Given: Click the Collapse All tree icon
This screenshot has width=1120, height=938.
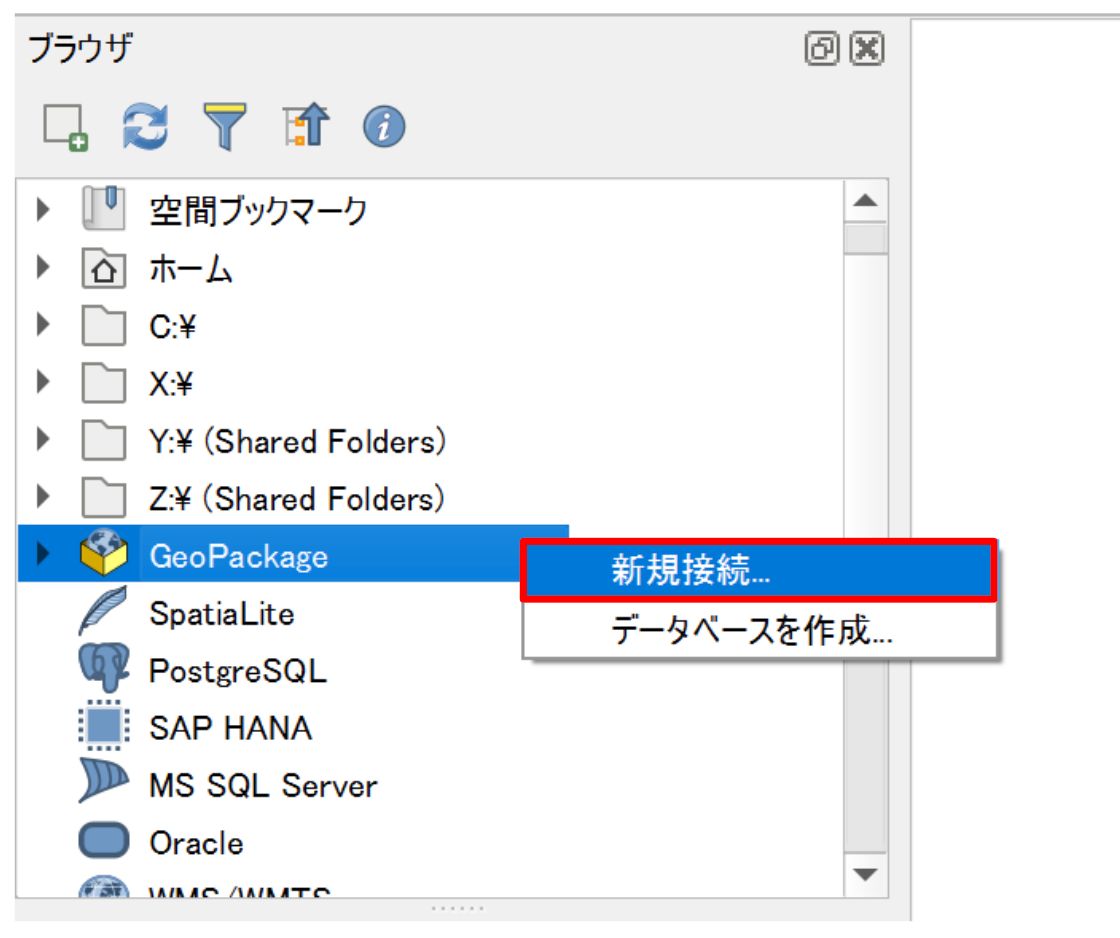Looking at the screenshot, I should [x=306, y=126].
